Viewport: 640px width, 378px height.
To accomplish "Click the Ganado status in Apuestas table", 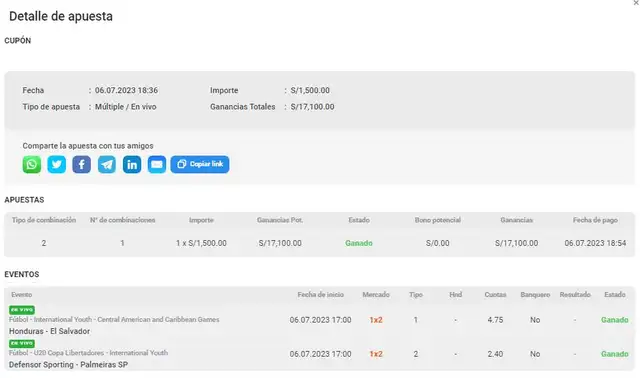I will point(359,243).
